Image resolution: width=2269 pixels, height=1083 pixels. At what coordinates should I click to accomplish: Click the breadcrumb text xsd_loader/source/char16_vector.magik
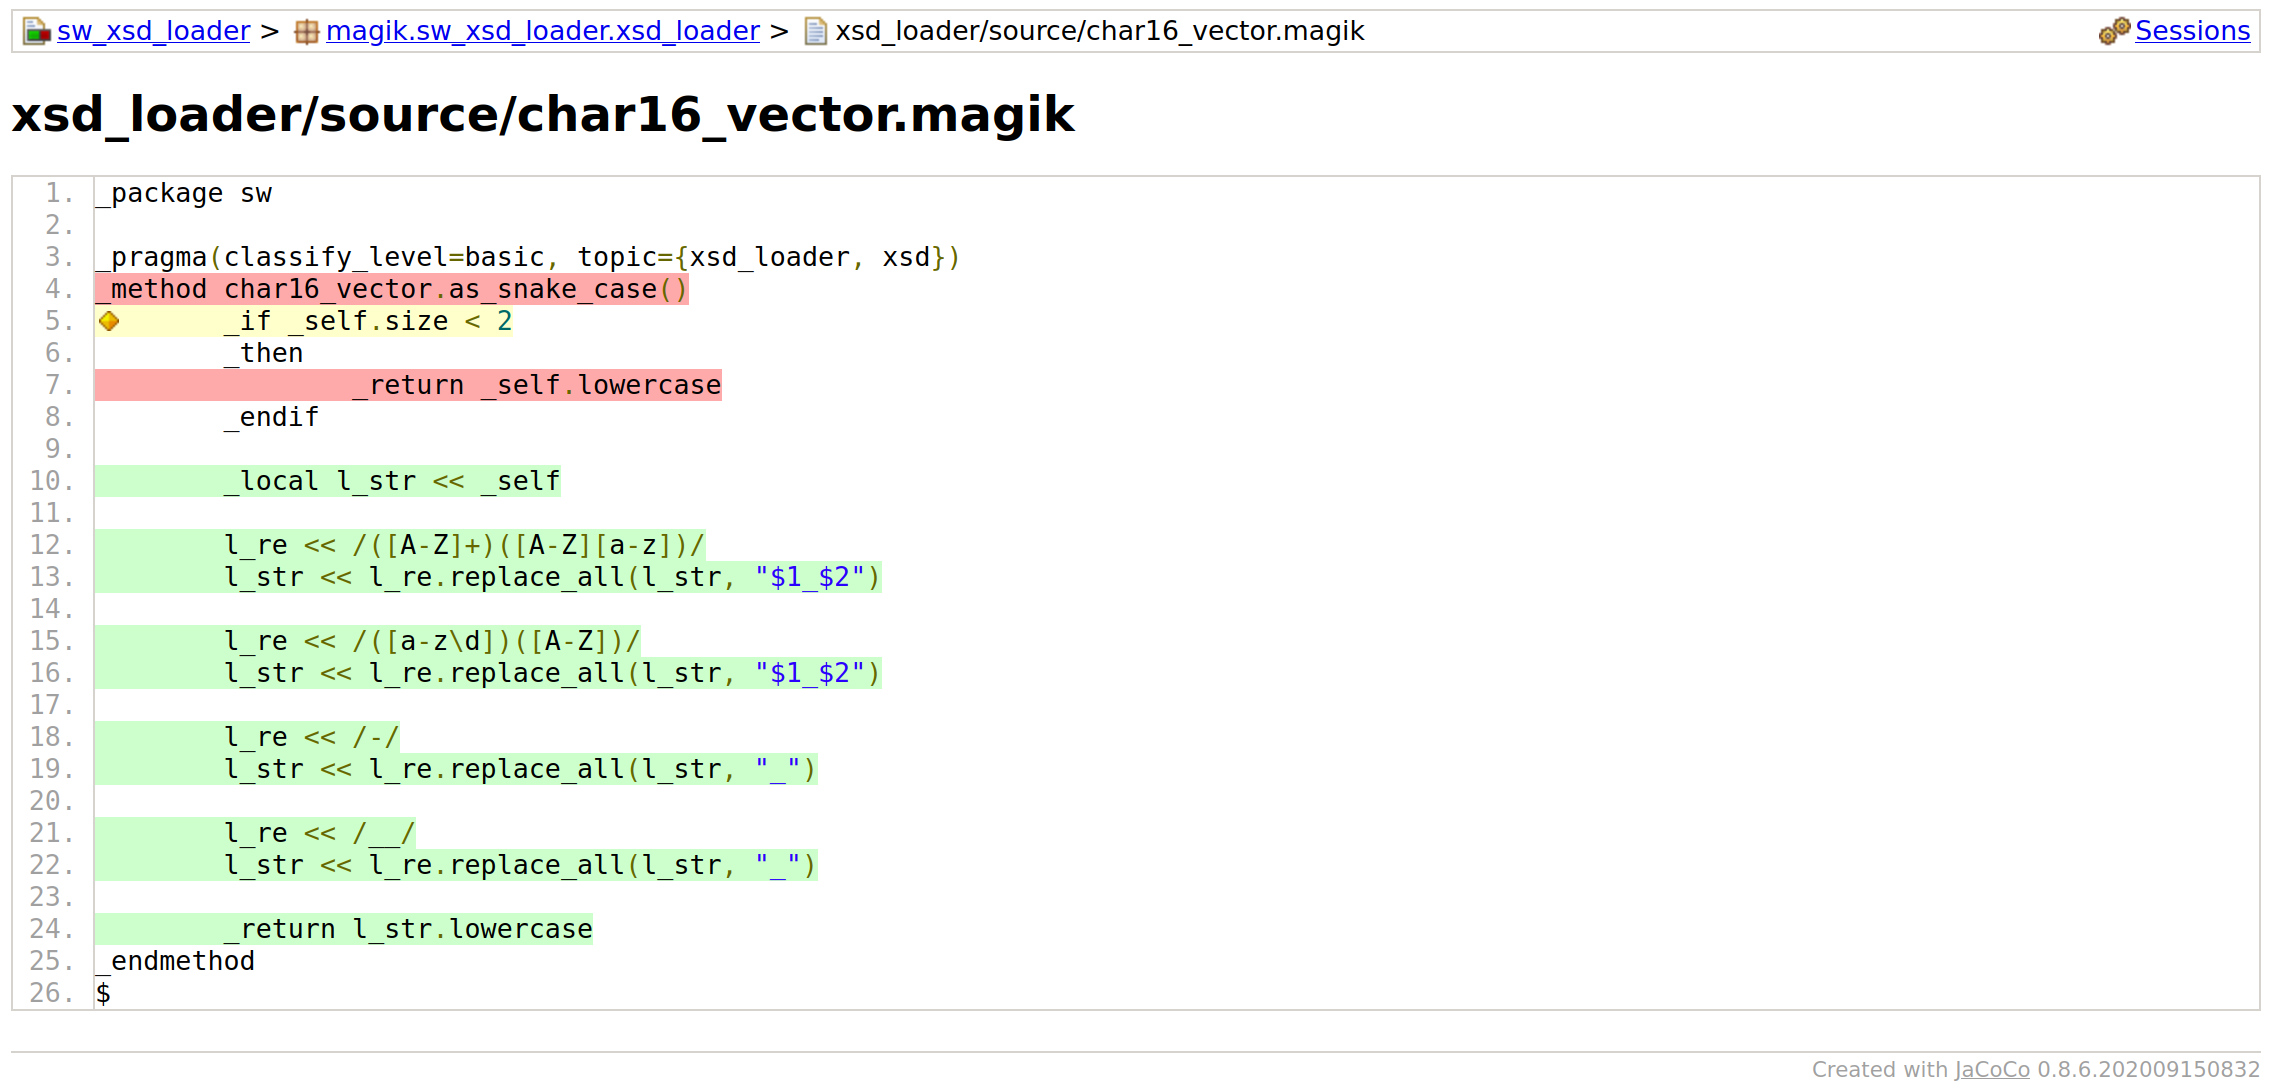coord(1099,32)
